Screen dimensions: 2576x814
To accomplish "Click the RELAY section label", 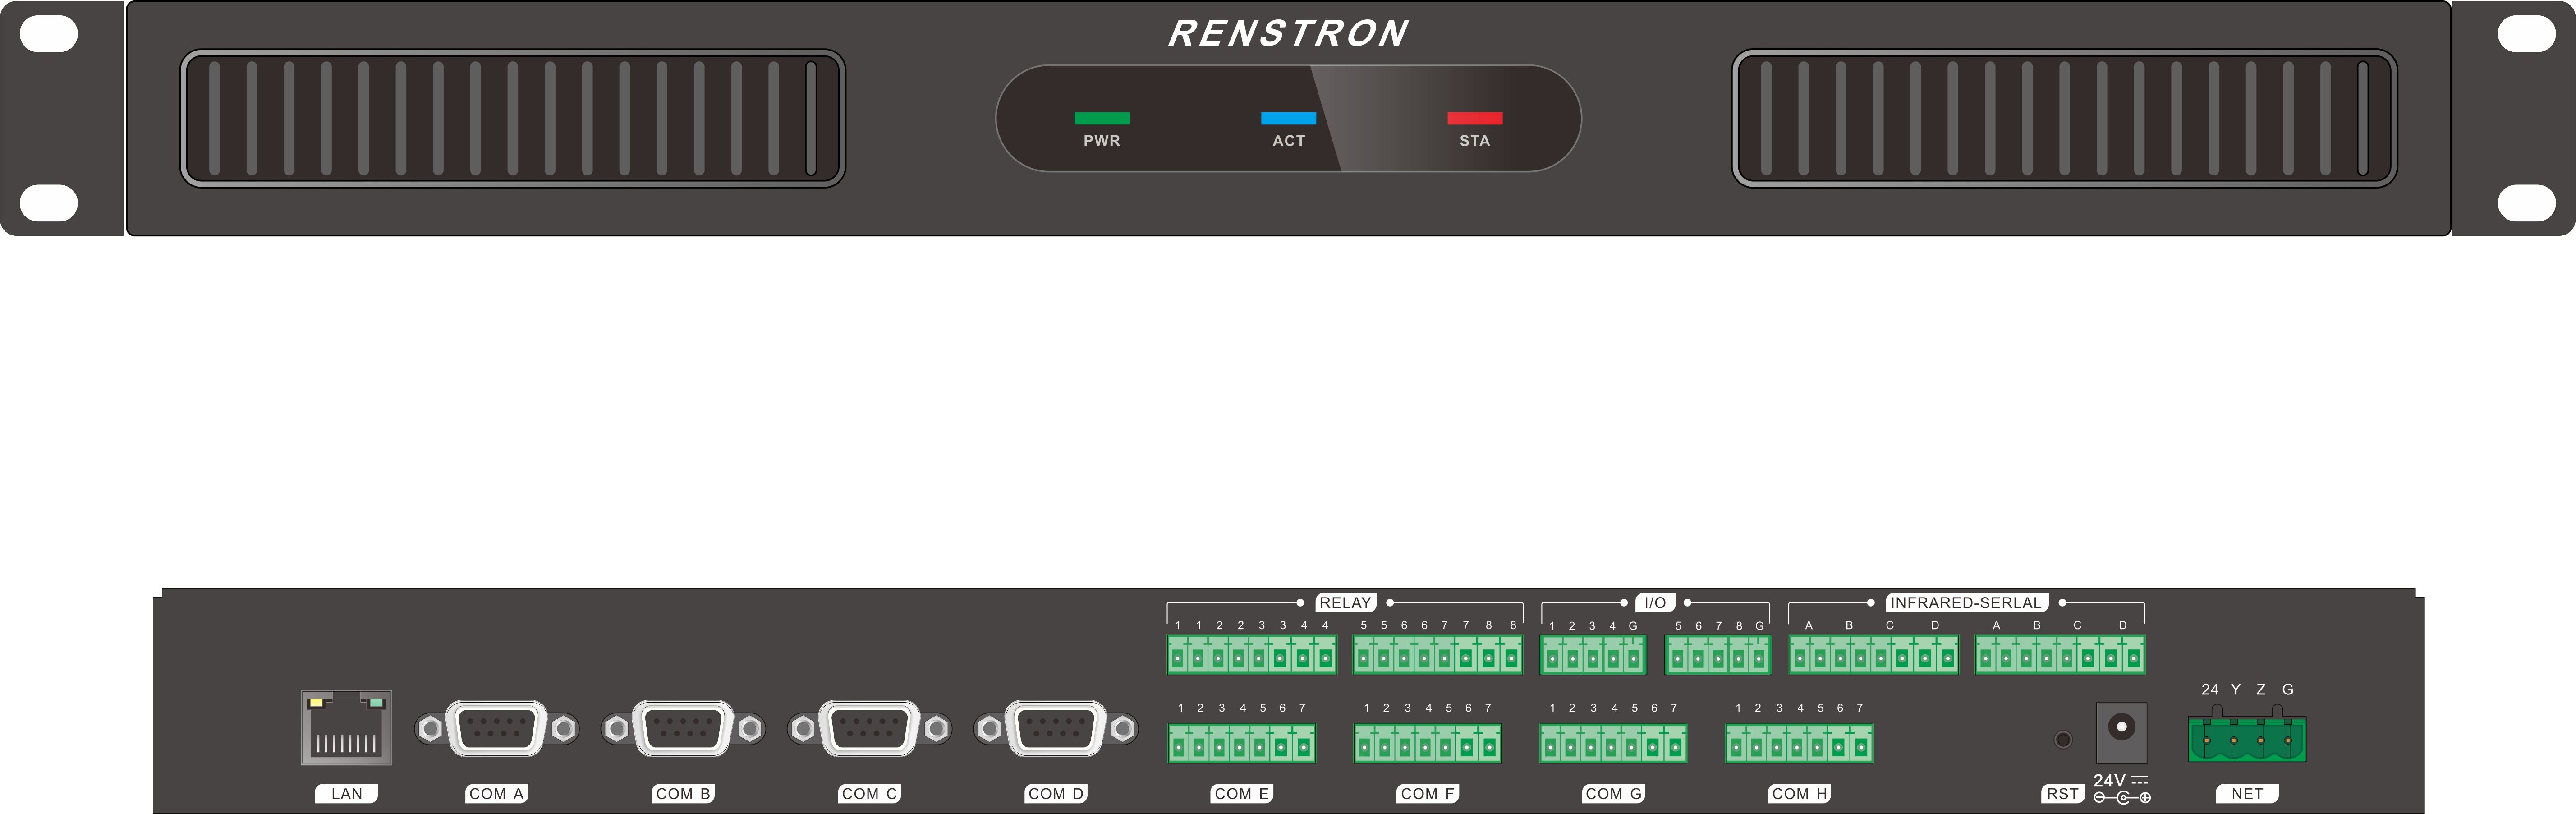I will [1345, 603].
